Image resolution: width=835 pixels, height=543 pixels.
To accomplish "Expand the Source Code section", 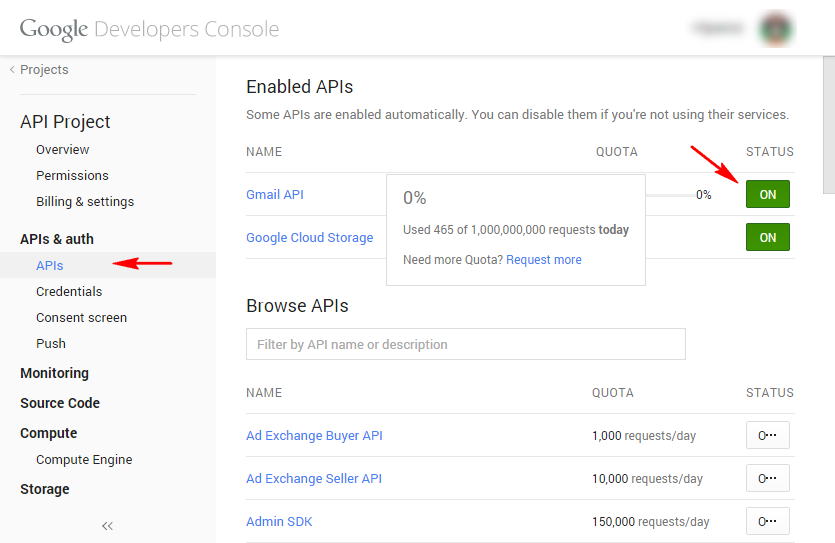I will [60, 404].
